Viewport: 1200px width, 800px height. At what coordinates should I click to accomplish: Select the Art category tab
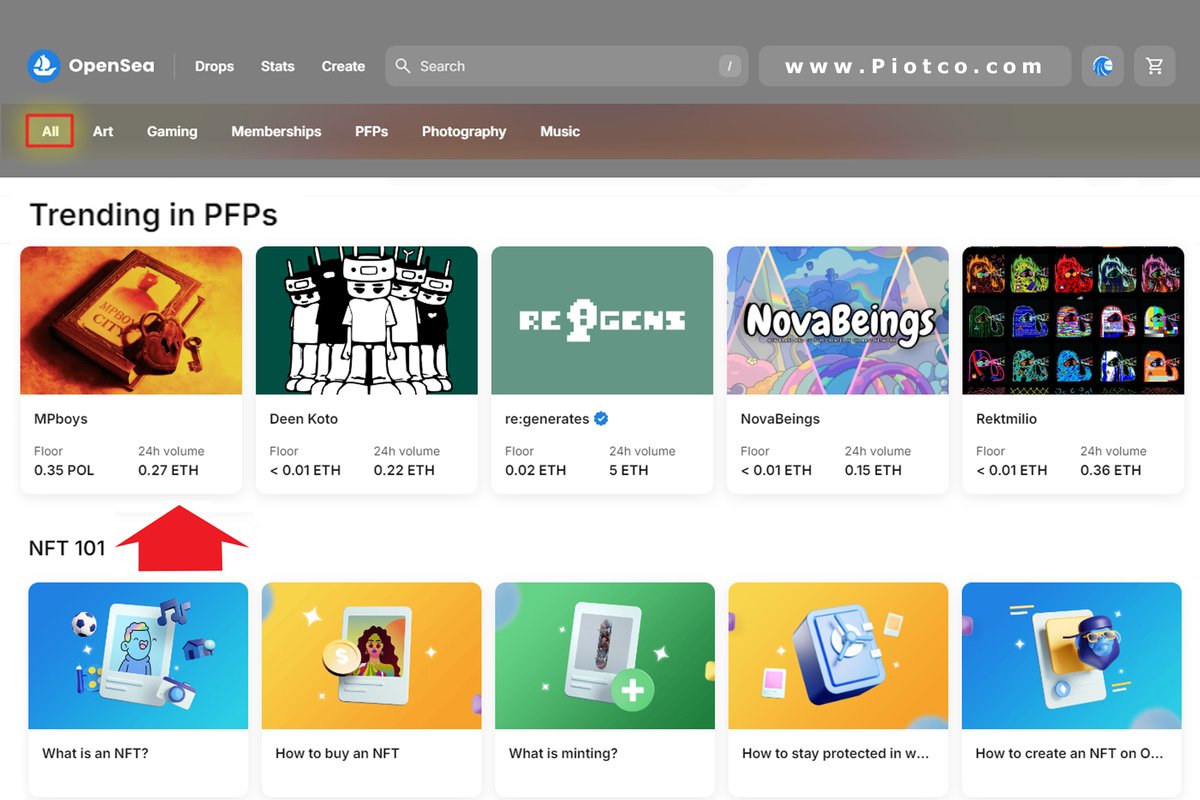click(x=103, y=131)
